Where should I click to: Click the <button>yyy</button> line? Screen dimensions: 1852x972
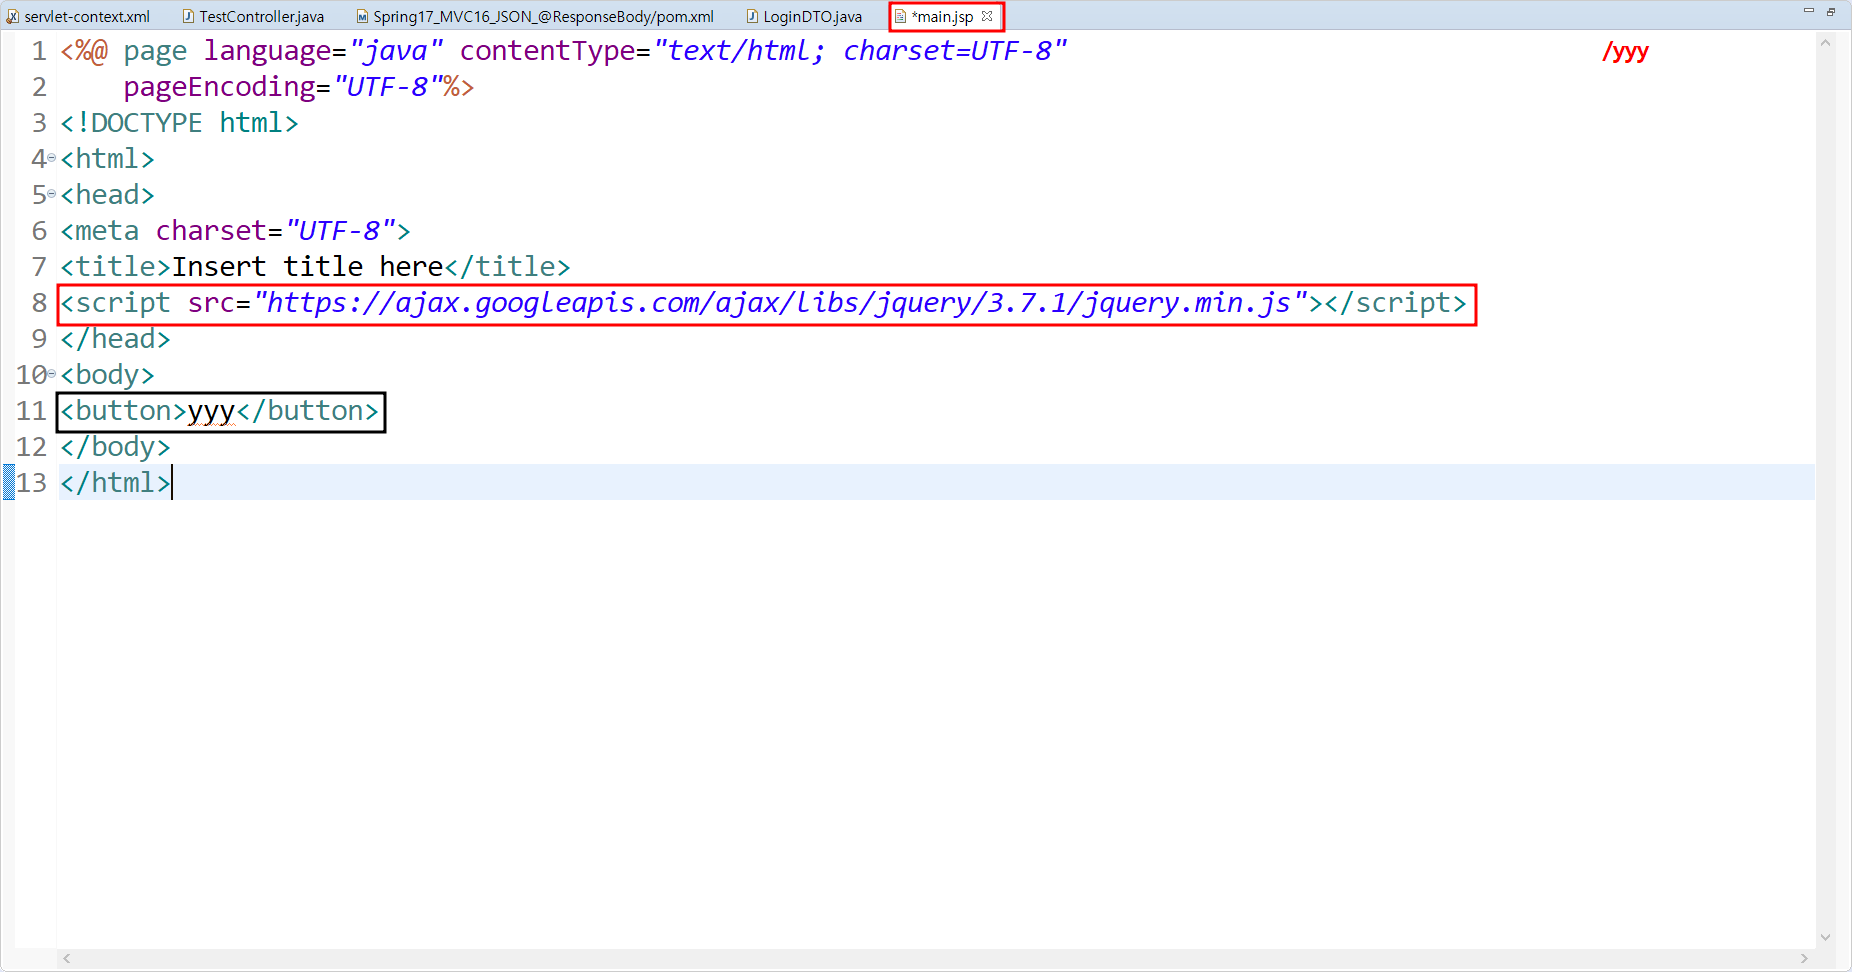click(x=220, y=411)
